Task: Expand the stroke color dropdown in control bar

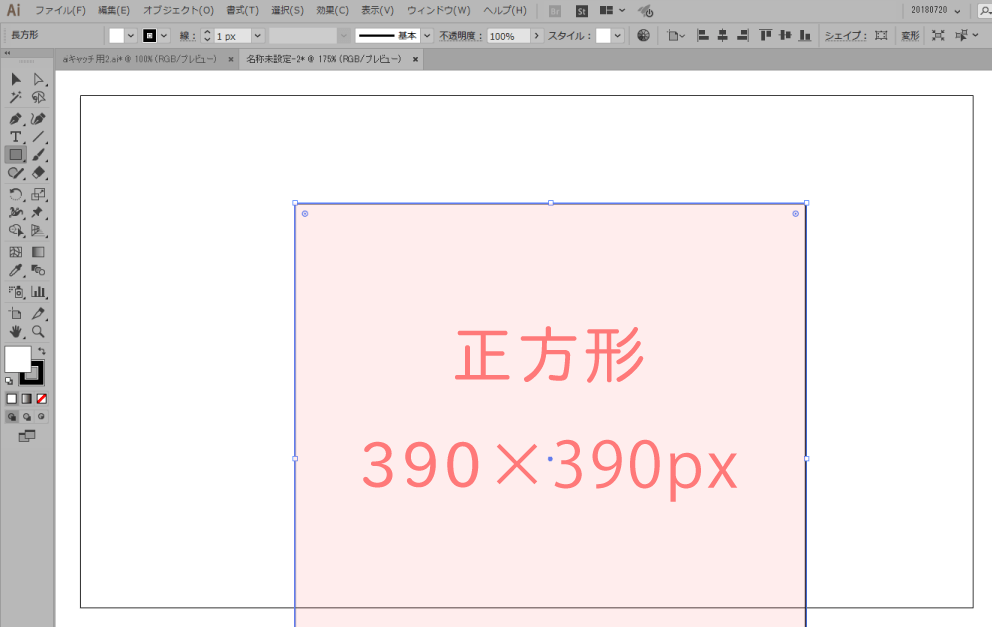Action: 164,35
